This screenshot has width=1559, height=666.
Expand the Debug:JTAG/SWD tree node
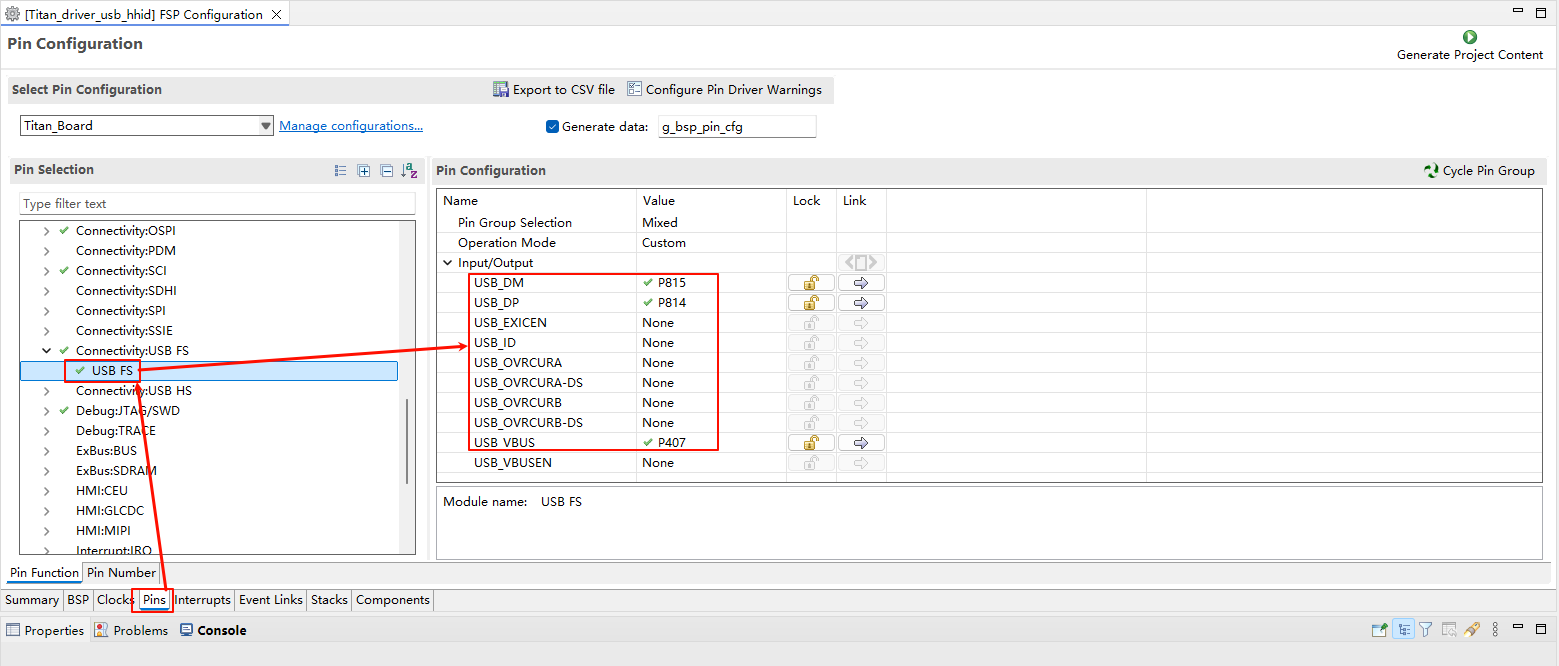46,411
